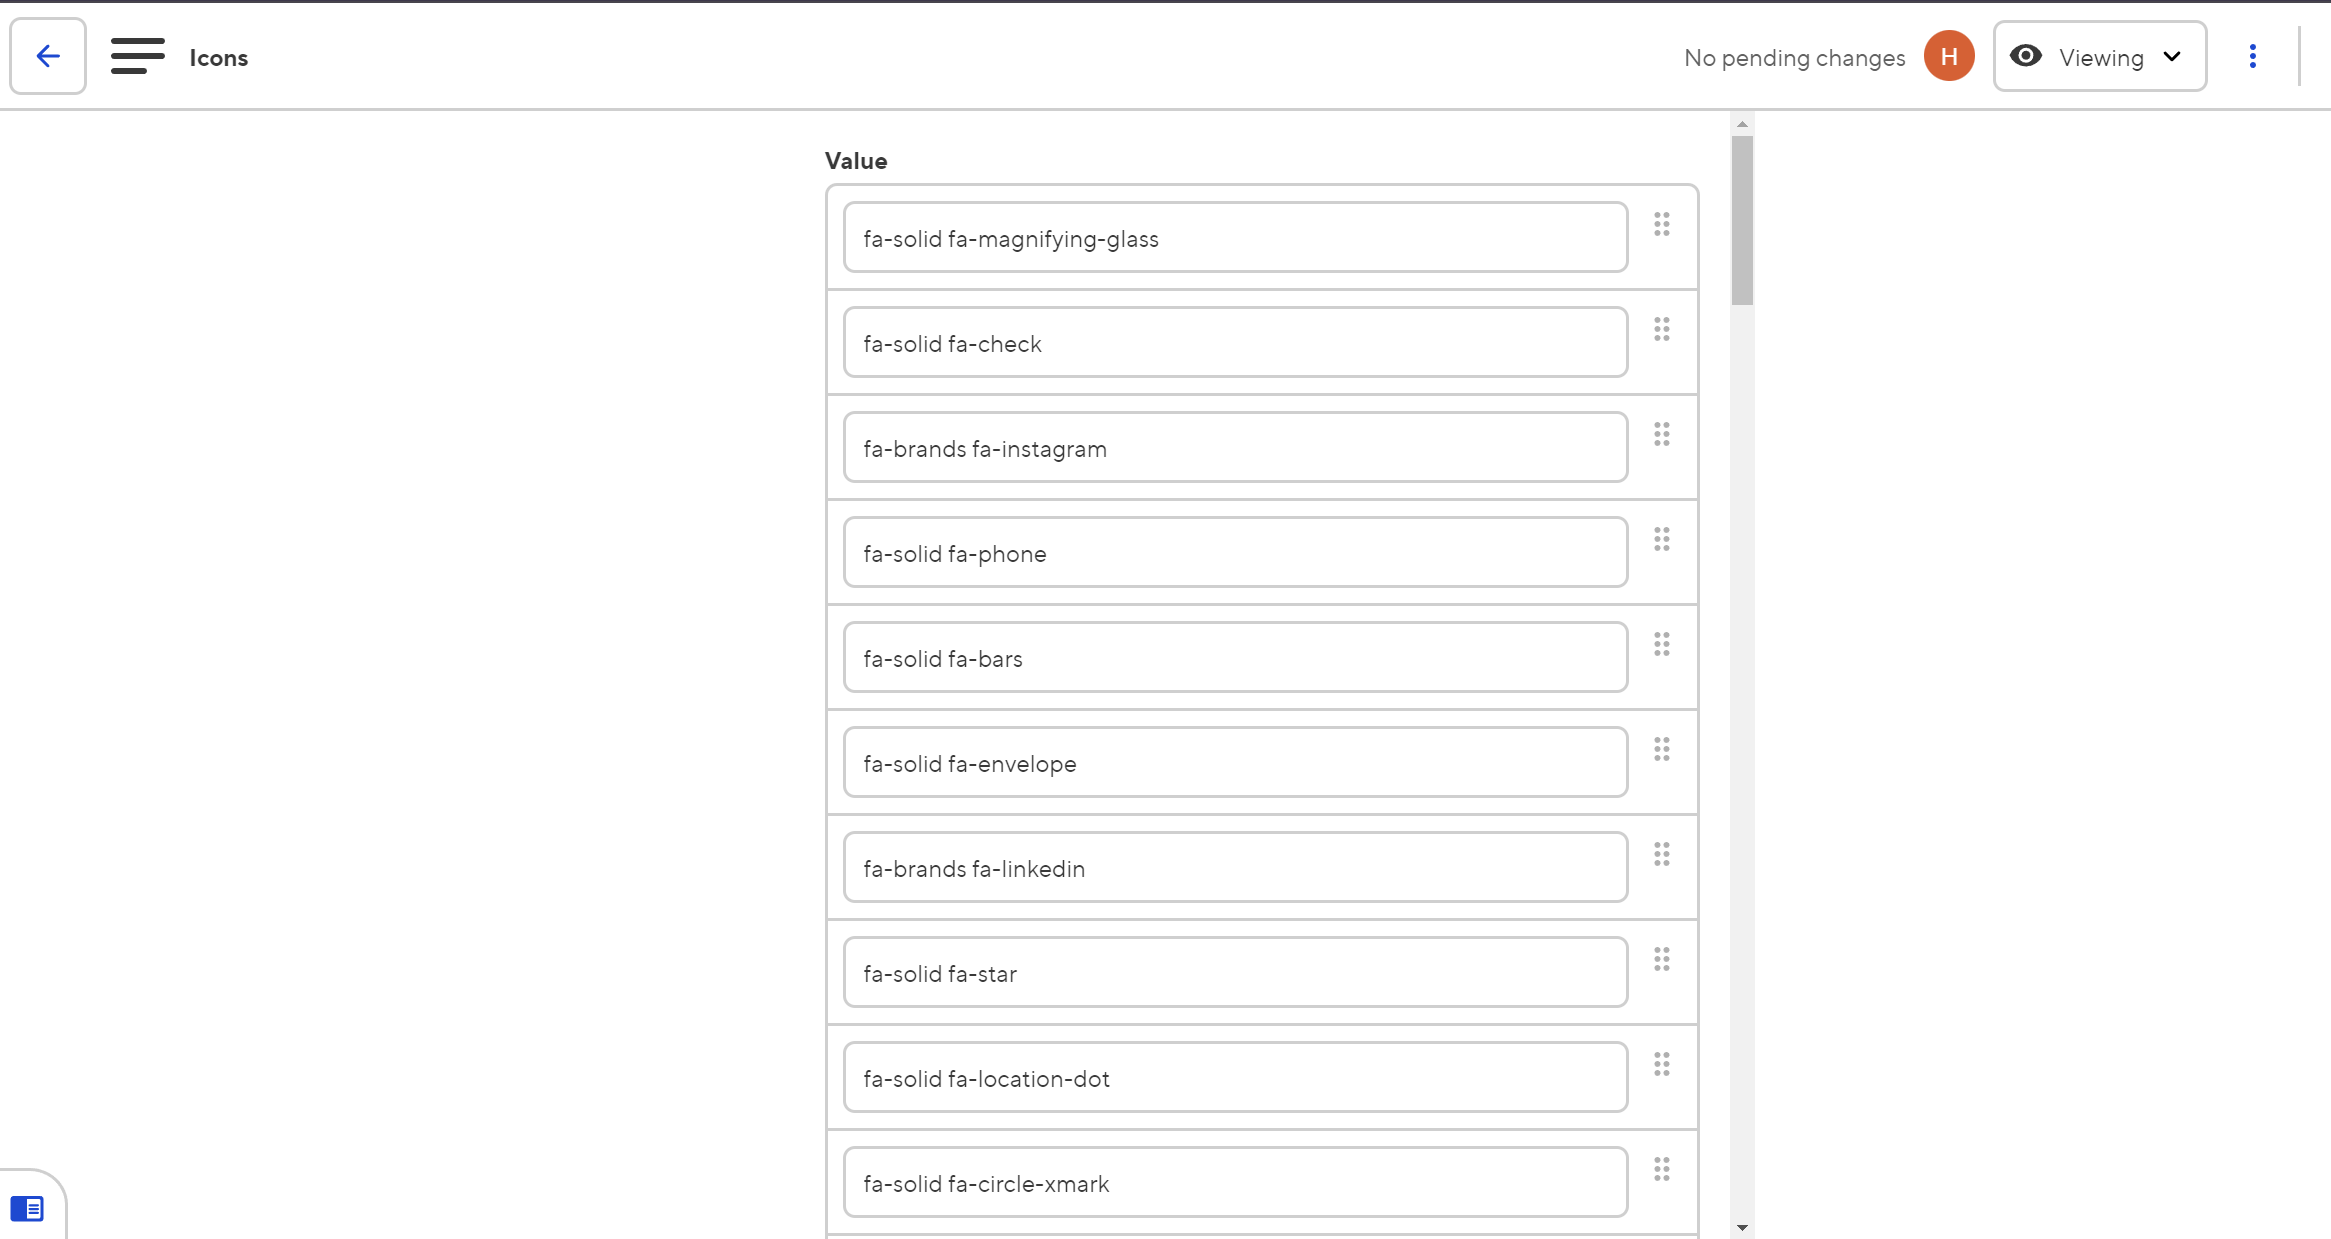The height and width of the screenshot is (1239, 2331).
Task: Click the back navigation arrow icon
Action: click(x=48, y=57)
